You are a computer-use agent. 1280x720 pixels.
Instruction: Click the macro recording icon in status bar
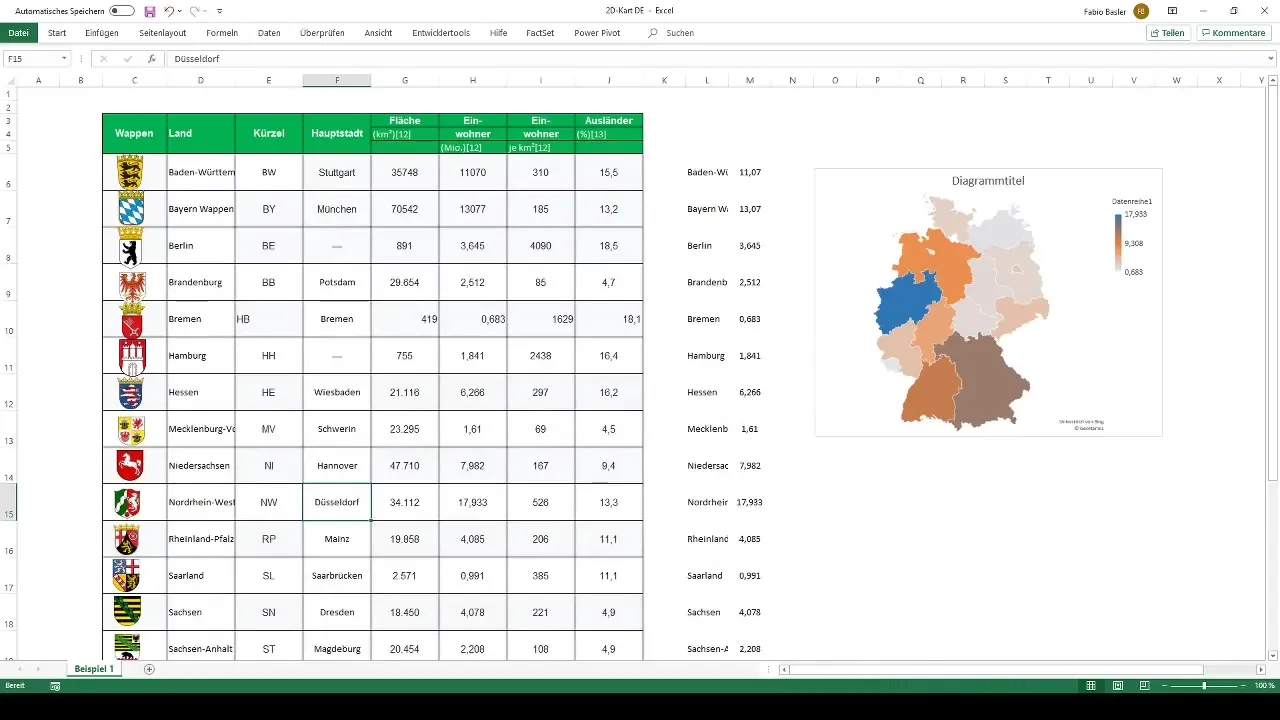click(55, 686)
